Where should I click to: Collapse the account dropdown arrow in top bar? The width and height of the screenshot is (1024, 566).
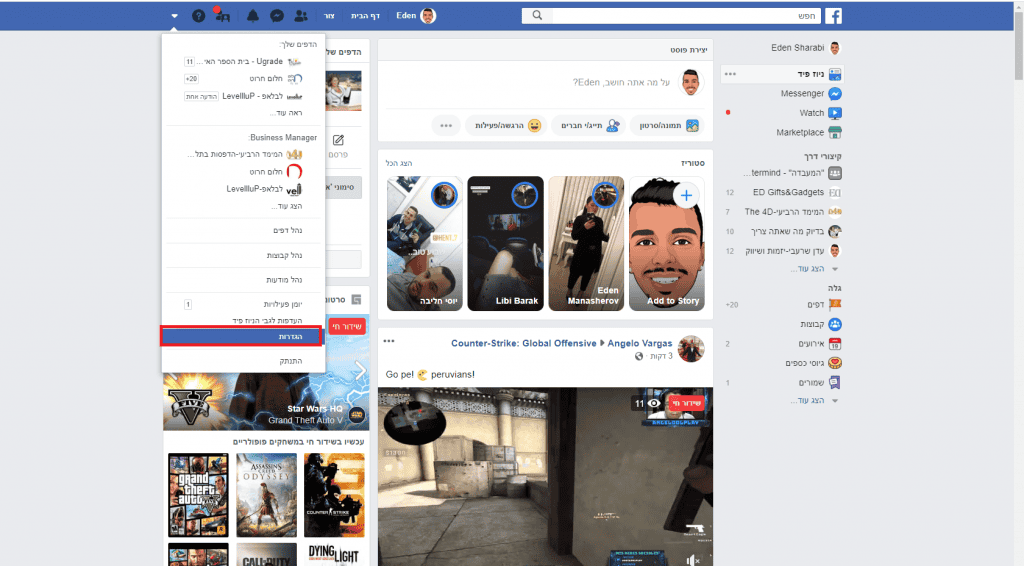tap(174, 16)
